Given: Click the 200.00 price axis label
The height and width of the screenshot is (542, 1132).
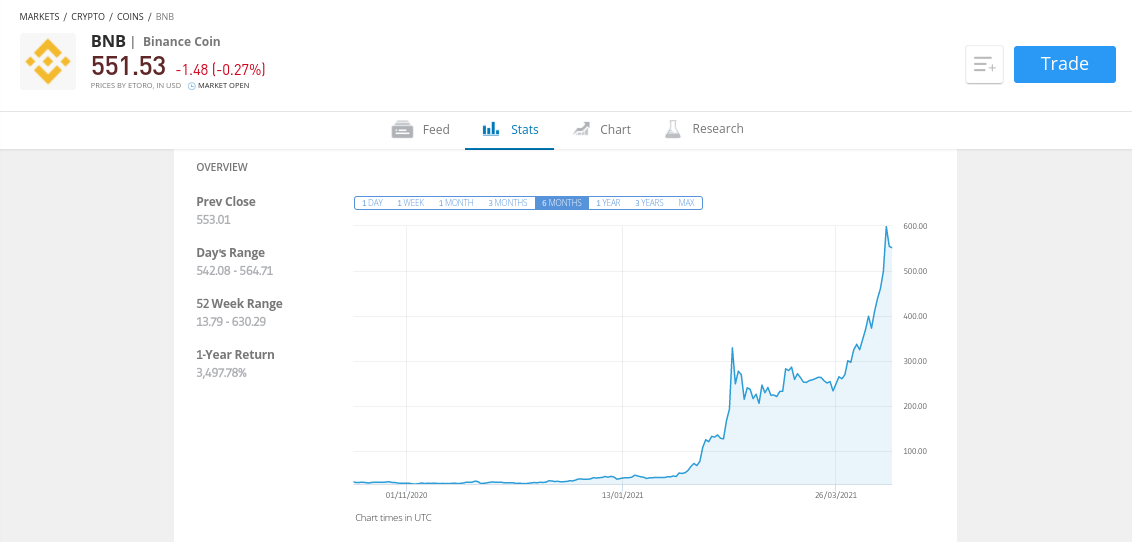Looking at the screenshot, I should click(x=915, y=406).
